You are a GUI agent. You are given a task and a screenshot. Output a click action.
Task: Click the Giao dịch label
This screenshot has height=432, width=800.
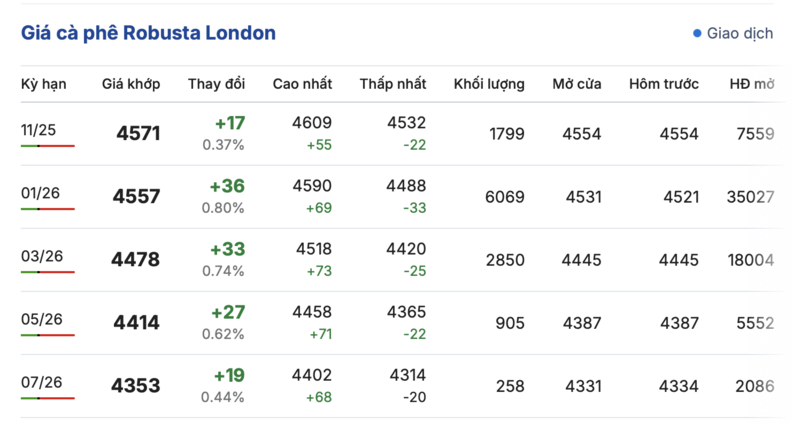740,33
